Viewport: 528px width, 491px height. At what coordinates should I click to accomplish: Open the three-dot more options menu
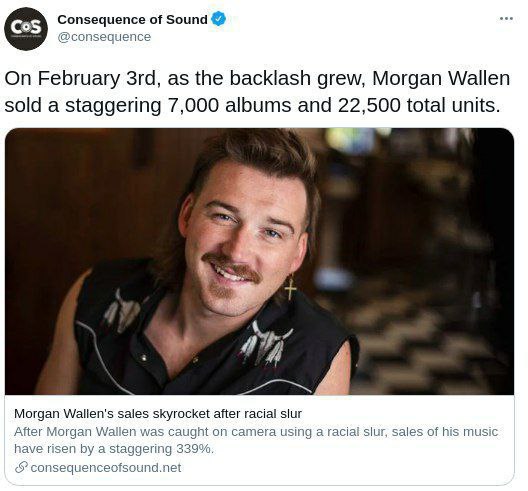click(506, 19)
